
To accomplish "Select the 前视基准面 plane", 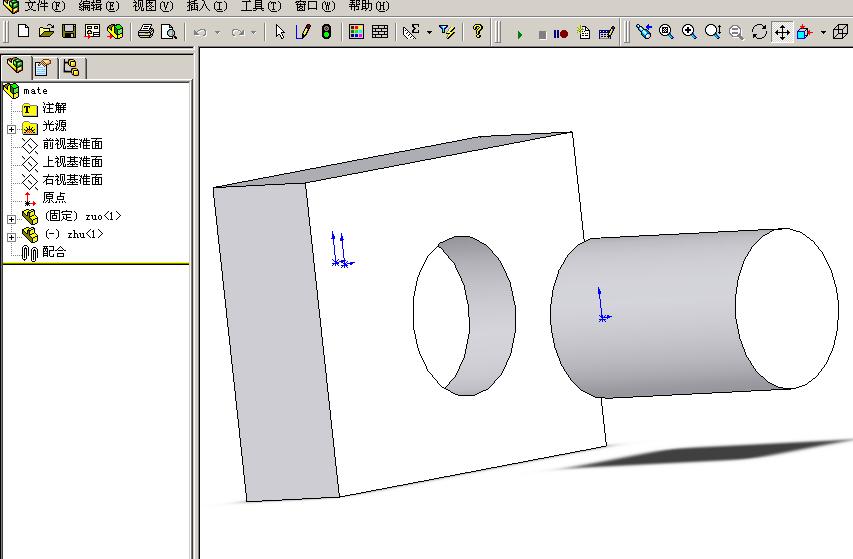I will click(x=72, y=144).
